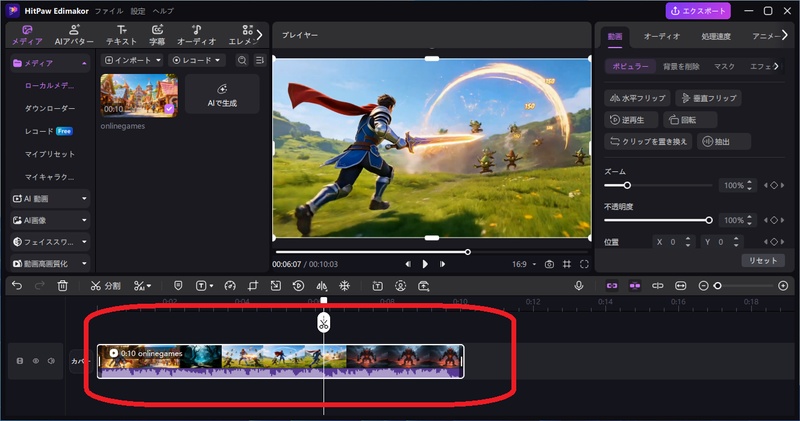Open the ファイル menu

(109, 11)
